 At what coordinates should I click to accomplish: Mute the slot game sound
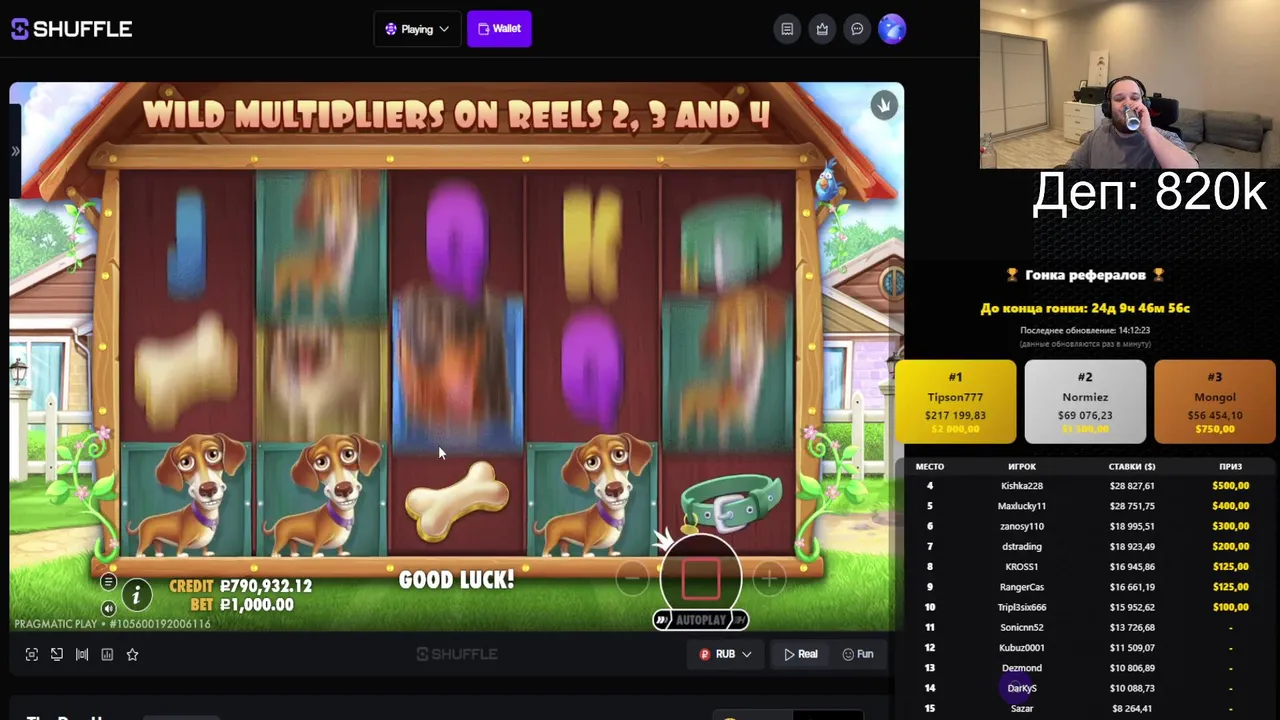tap(108, 608)
